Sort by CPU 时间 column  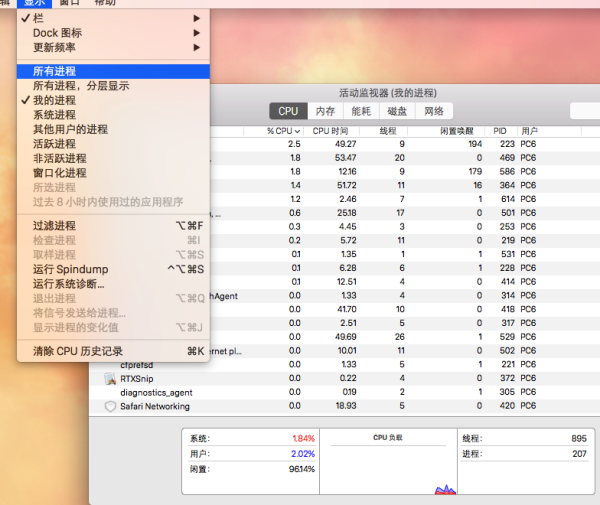[x=331, y=131]
